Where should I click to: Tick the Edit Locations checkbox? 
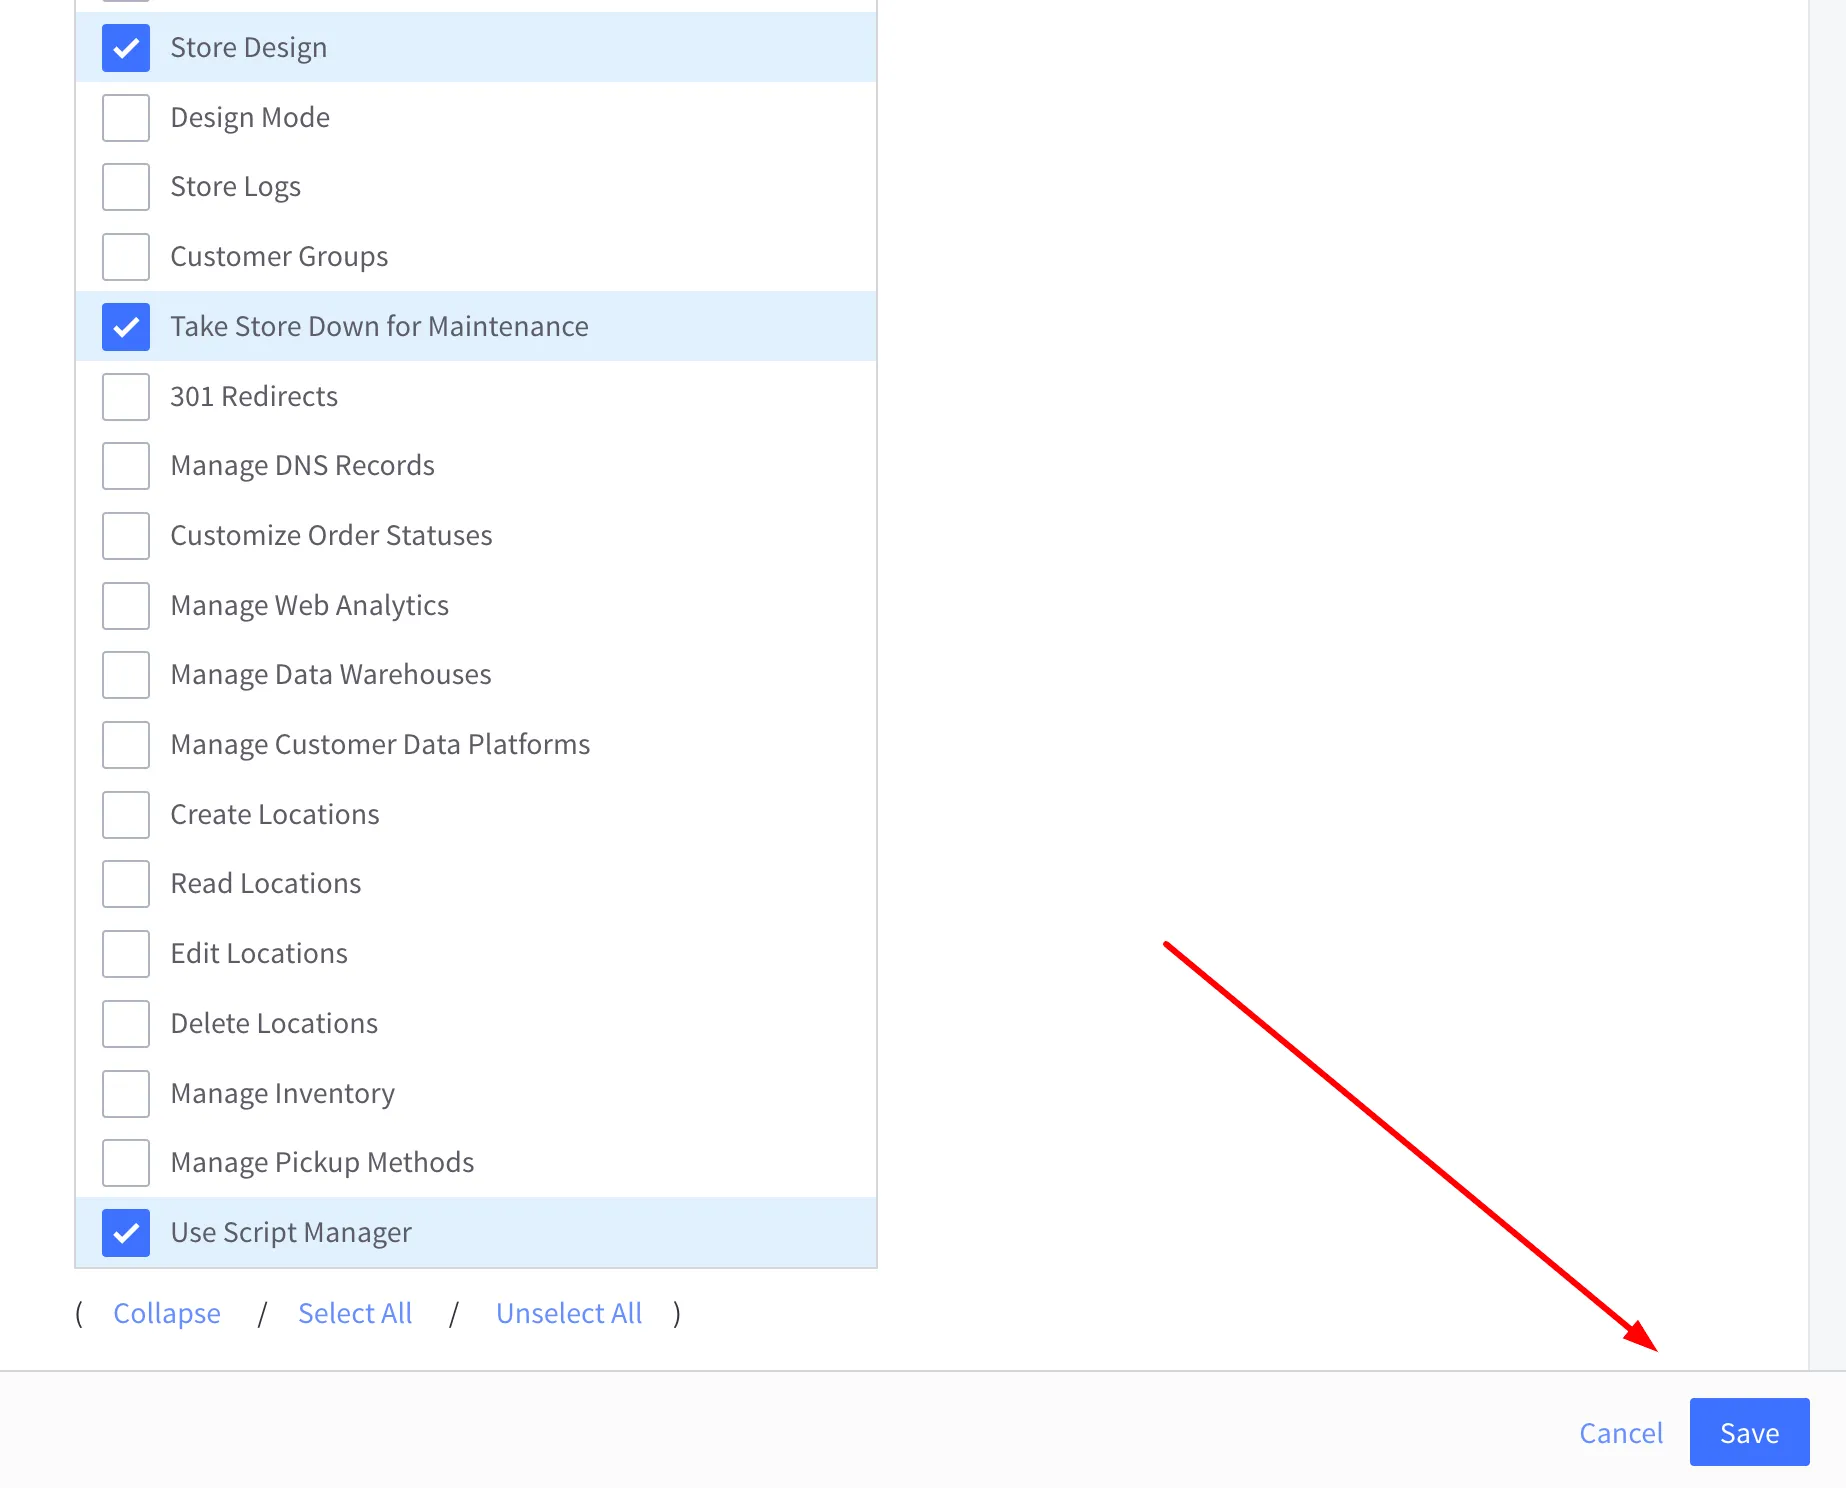[x=126, y=954]
